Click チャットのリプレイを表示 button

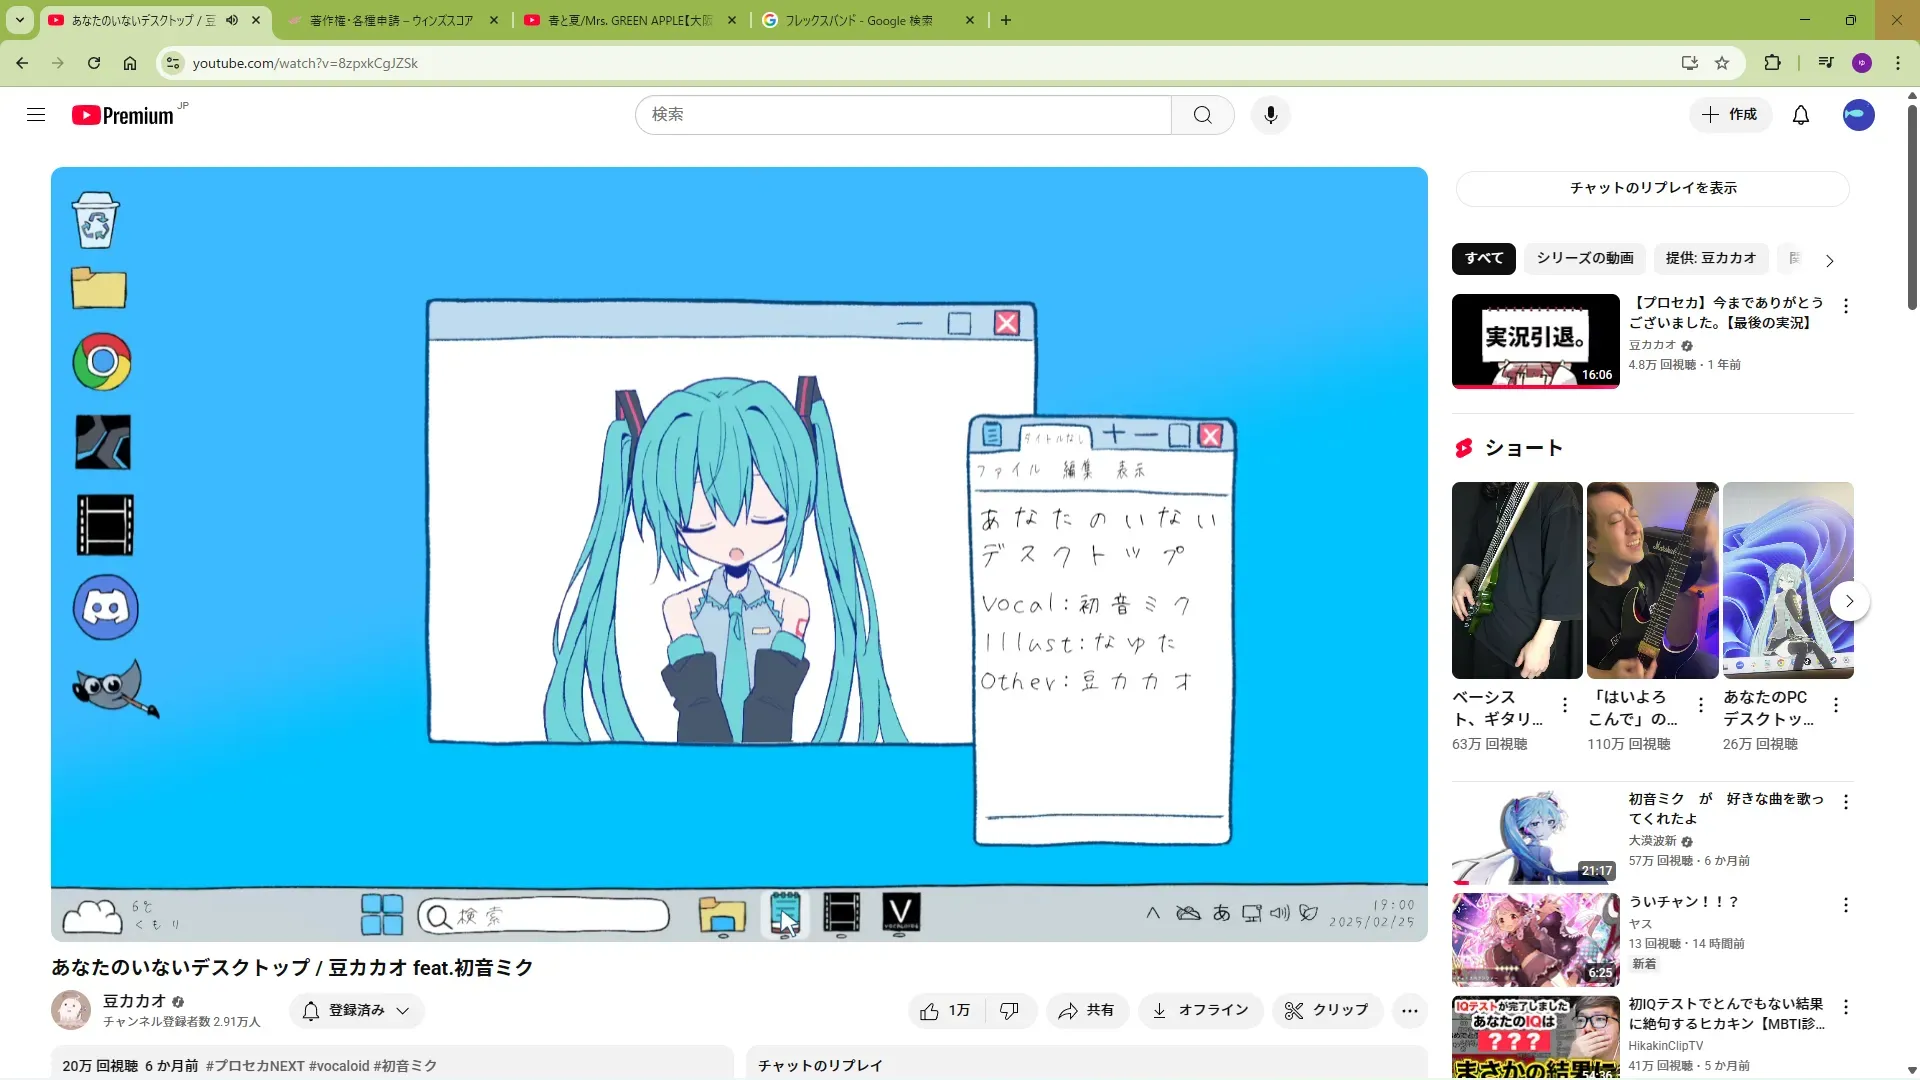coord(1652,188)
